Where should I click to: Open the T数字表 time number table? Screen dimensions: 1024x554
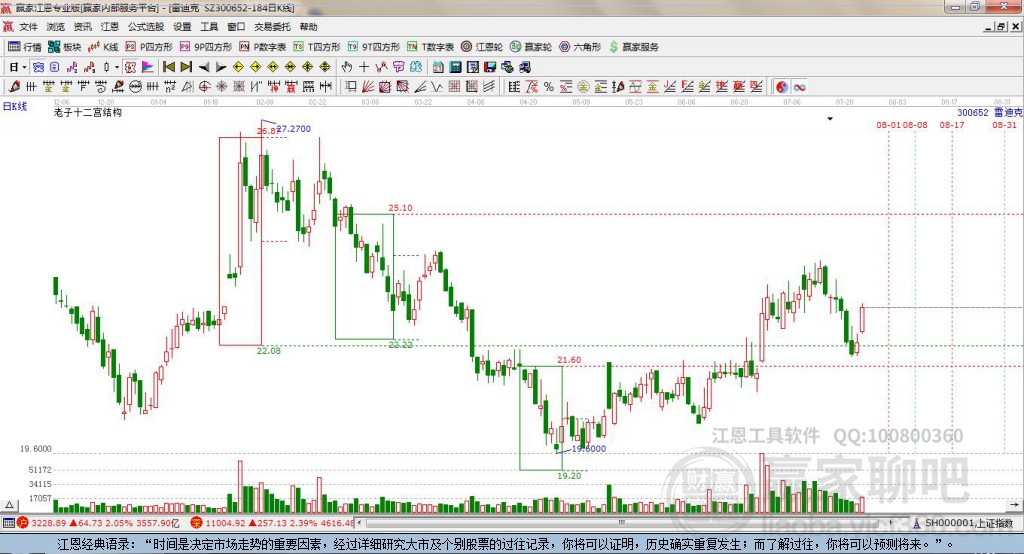point(430,47)
